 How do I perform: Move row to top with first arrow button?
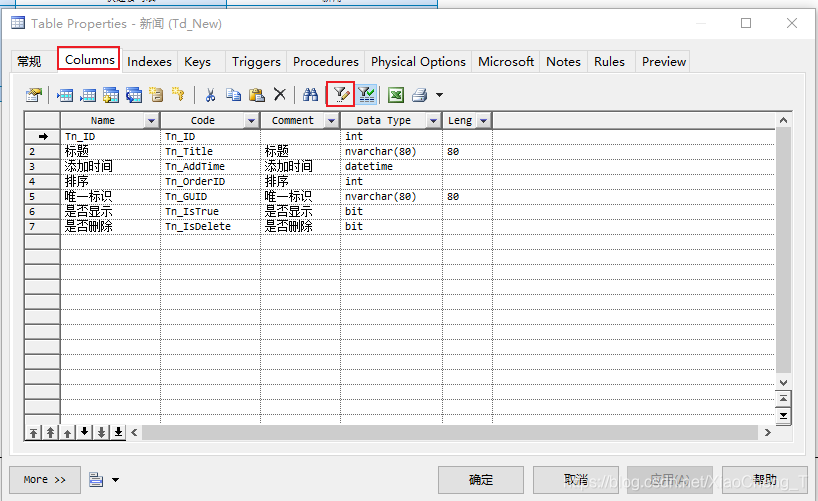point(33,432)
